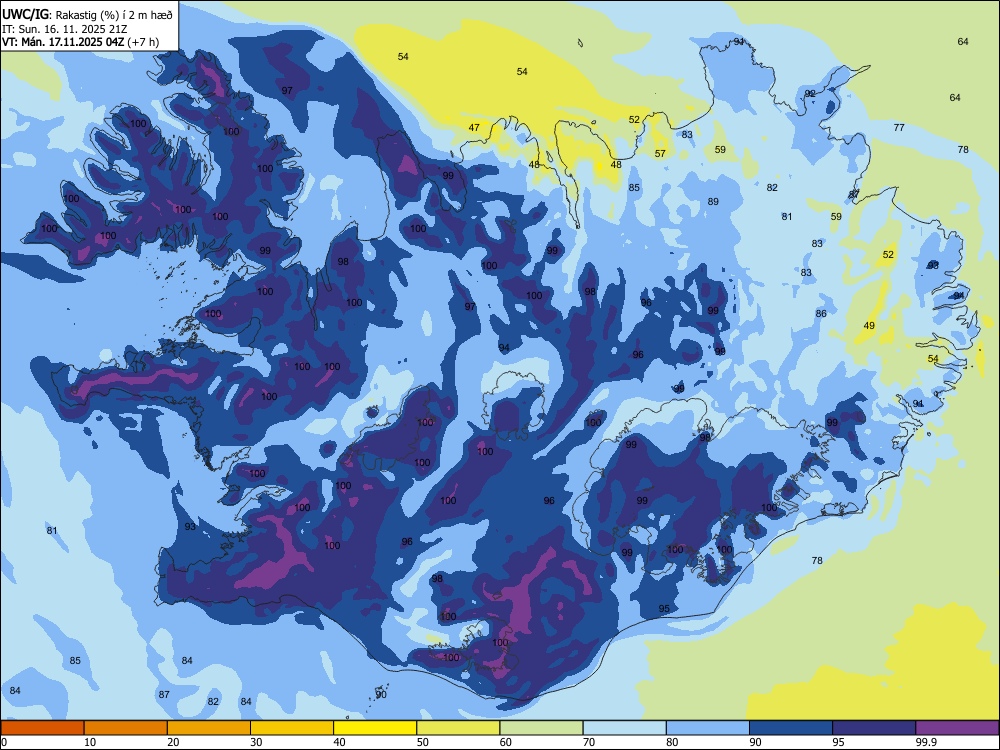This screenshot has height=750, width=1000.
Task: Click the '90' humidity value near the southern islands
Action: pos(381,695)
